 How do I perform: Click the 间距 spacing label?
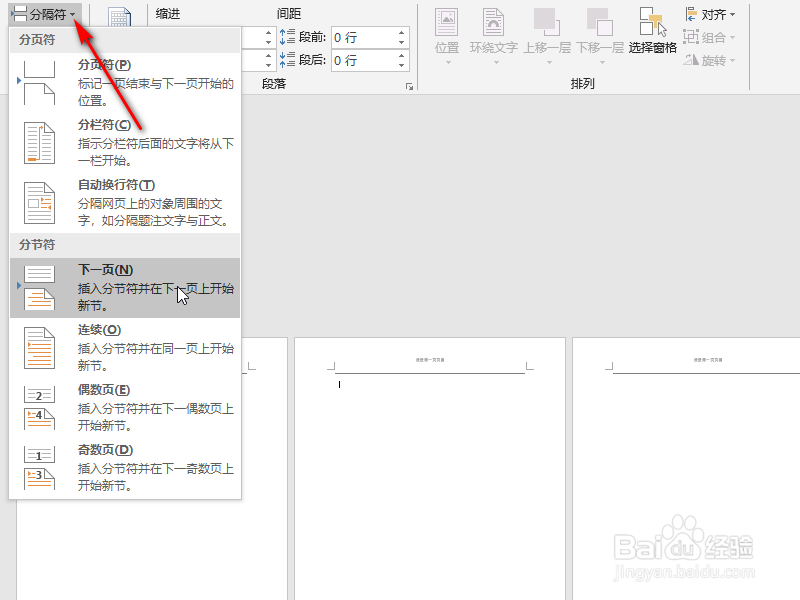(x=289, y=14)
